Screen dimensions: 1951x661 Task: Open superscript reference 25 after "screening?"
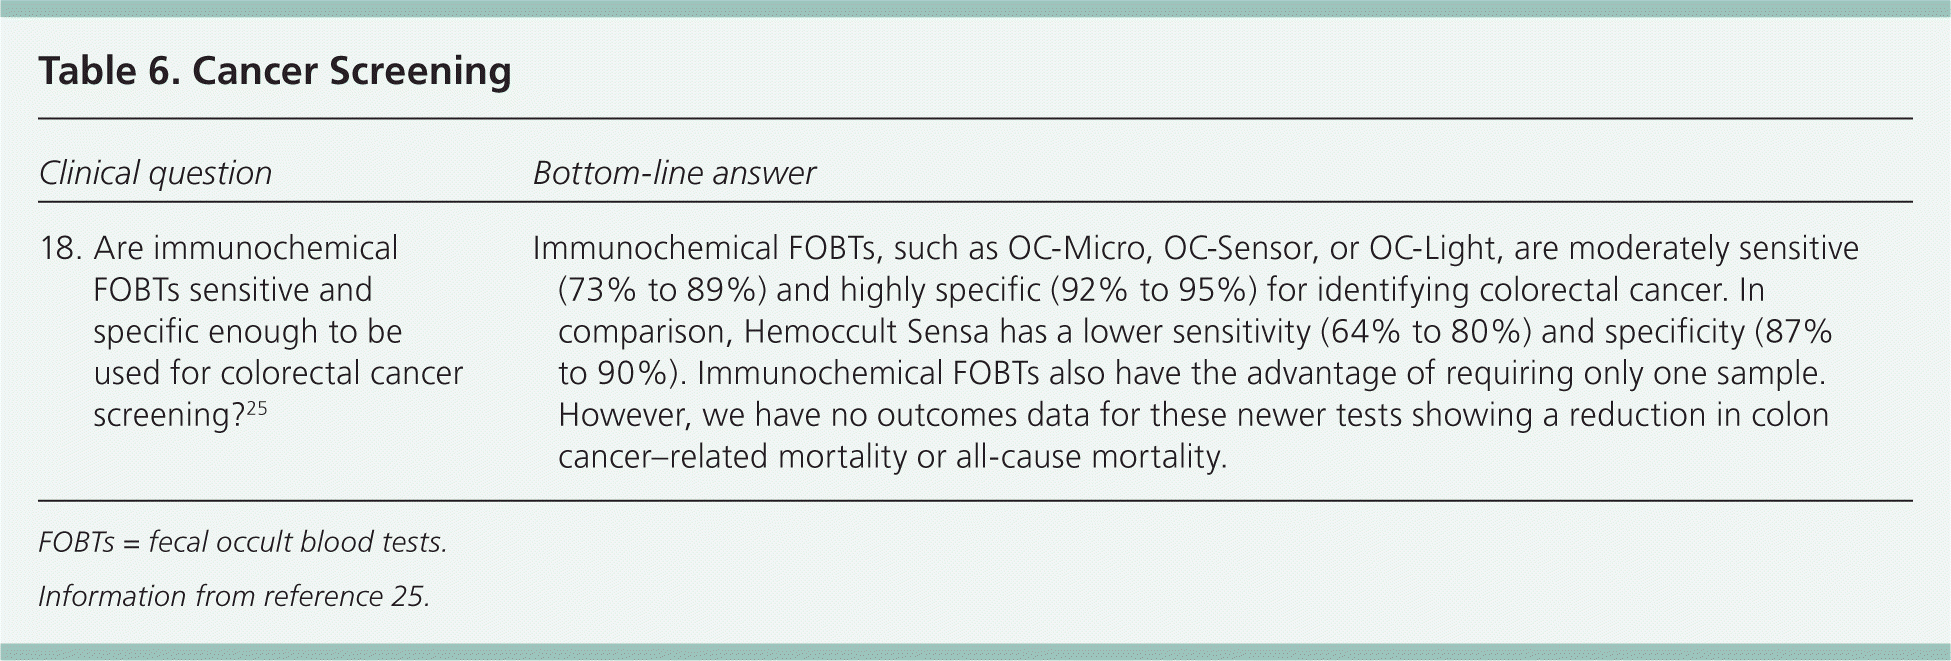[256, 408]
